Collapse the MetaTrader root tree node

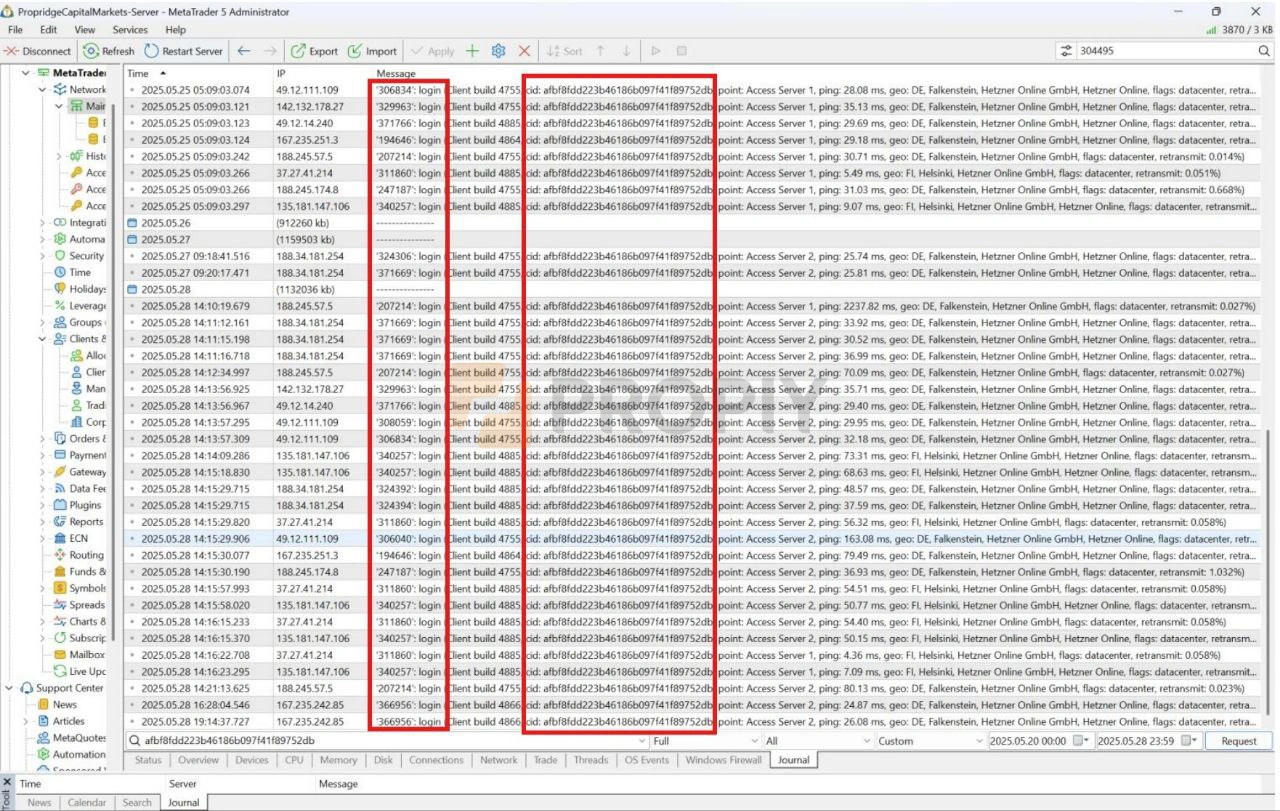click(x=25, y=73)
